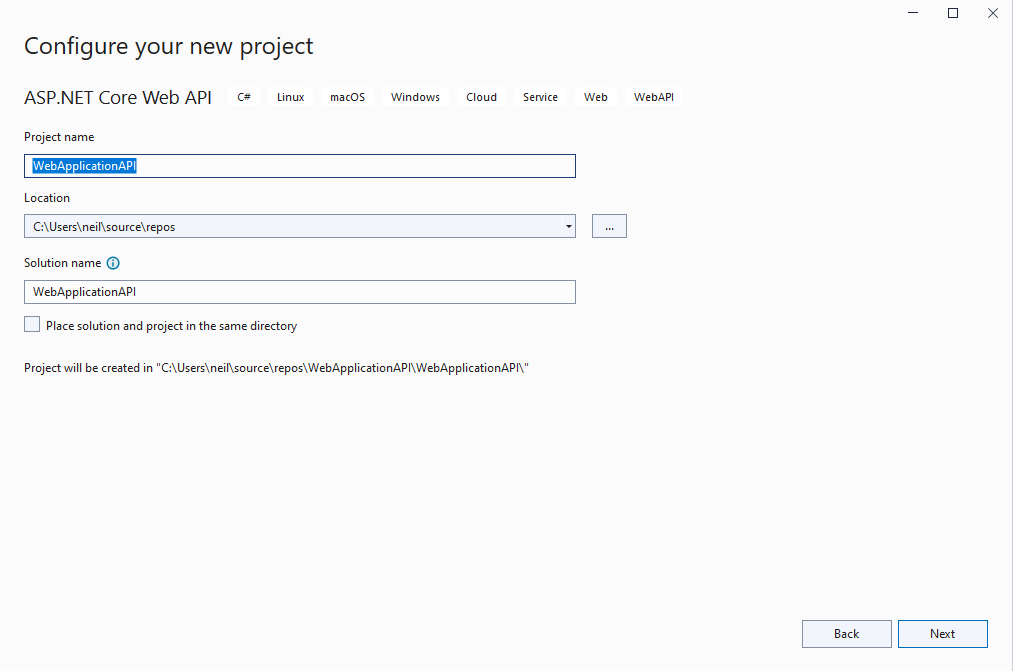This screenshot has width=1013, height=671.
Task: Go back with the Back button
Action: [846, 634]
